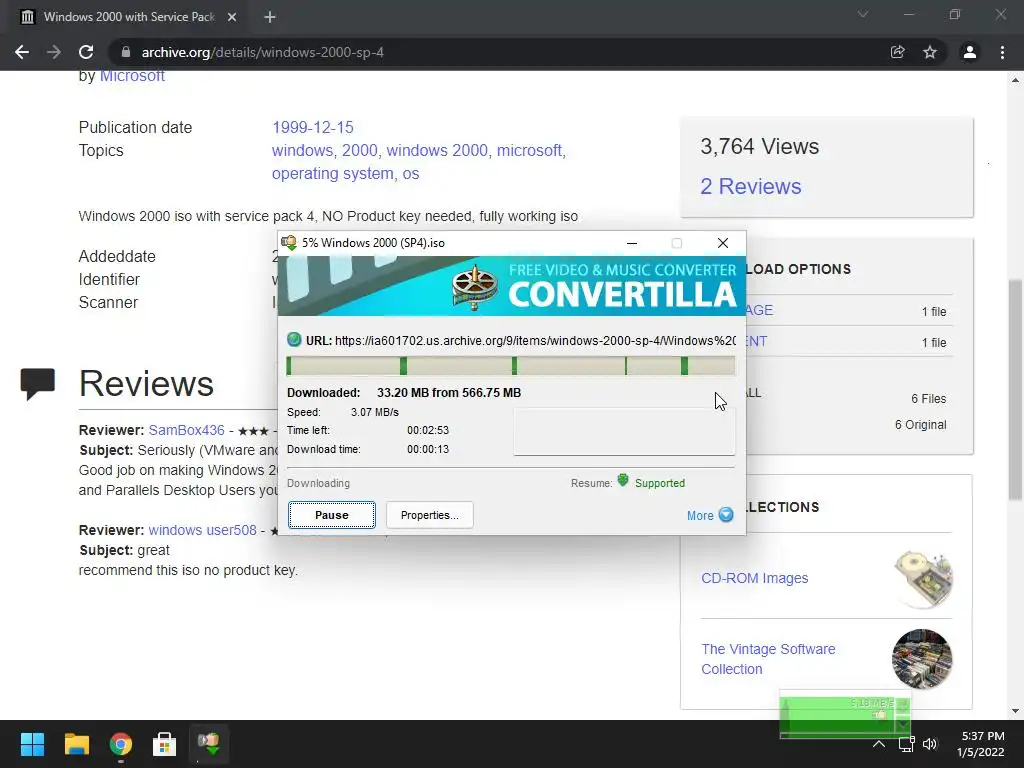Image resolution: width=1024 pixels, height=768 pixels.
Task: Open the 'os' topic link
Action: pyautogui.click(x=411, y=174)
